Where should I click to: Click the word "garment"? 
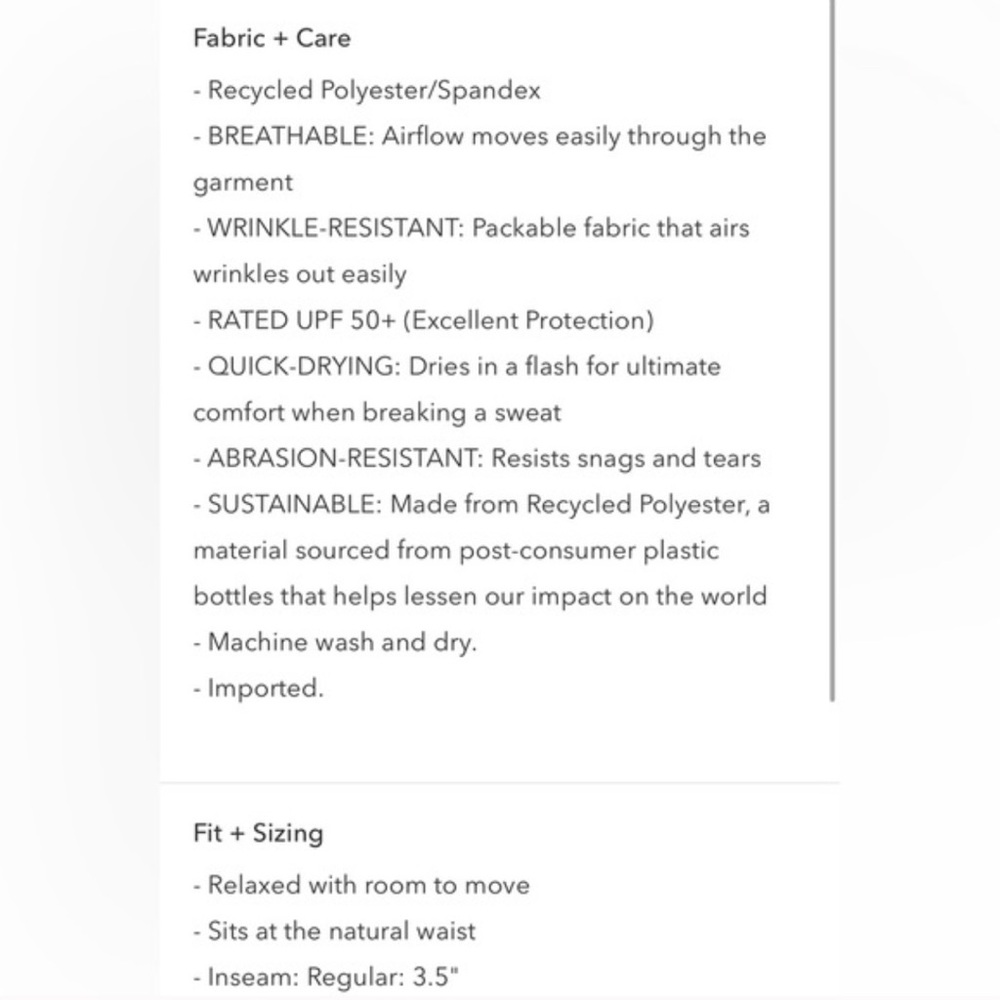click(x=243, y=182)
